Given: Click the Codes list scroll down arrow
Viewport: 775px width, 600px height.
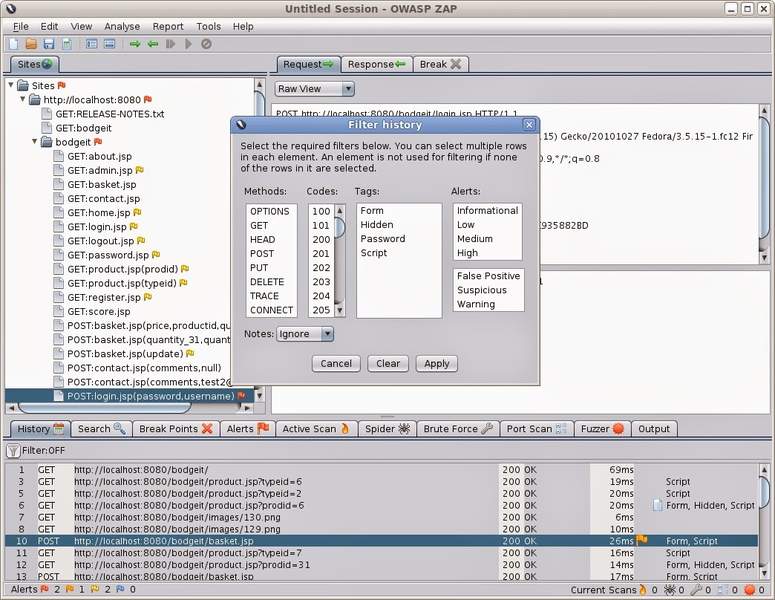Looking at the screenshot, I should (x=340, y=310).
